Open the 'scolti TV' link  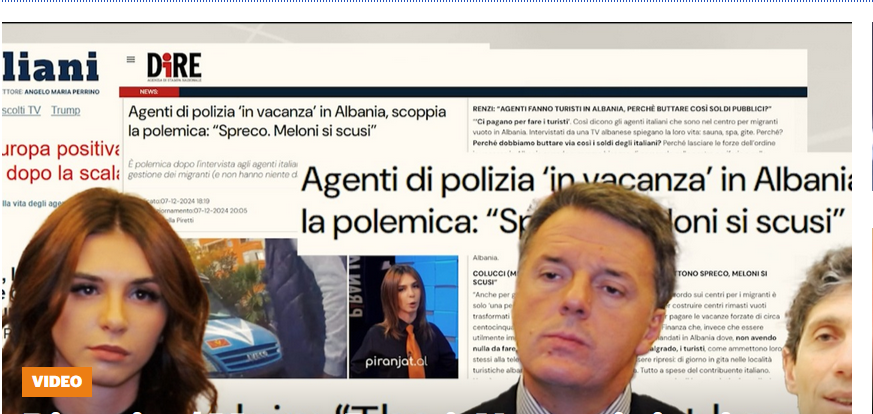click(x=21, y=110)
